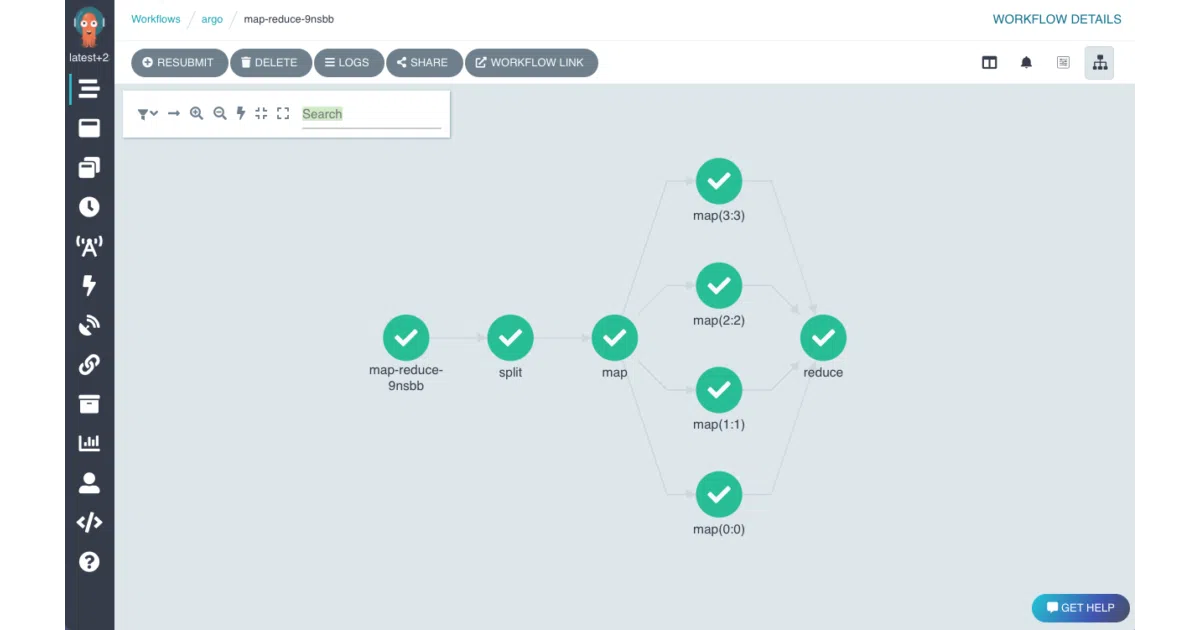1200x630 pixels.
Task: Click the graph Search field
Action: click(371, 114)
